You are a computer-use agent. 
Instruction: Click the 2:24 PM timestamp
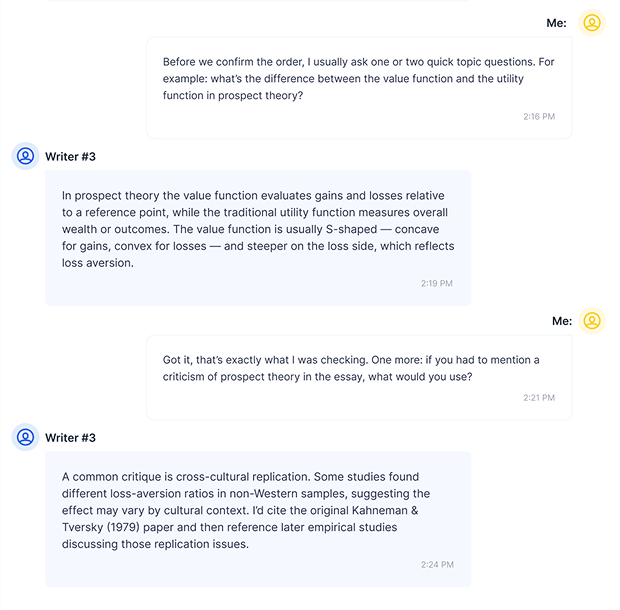pyautogui.click(x=436, y=565)
